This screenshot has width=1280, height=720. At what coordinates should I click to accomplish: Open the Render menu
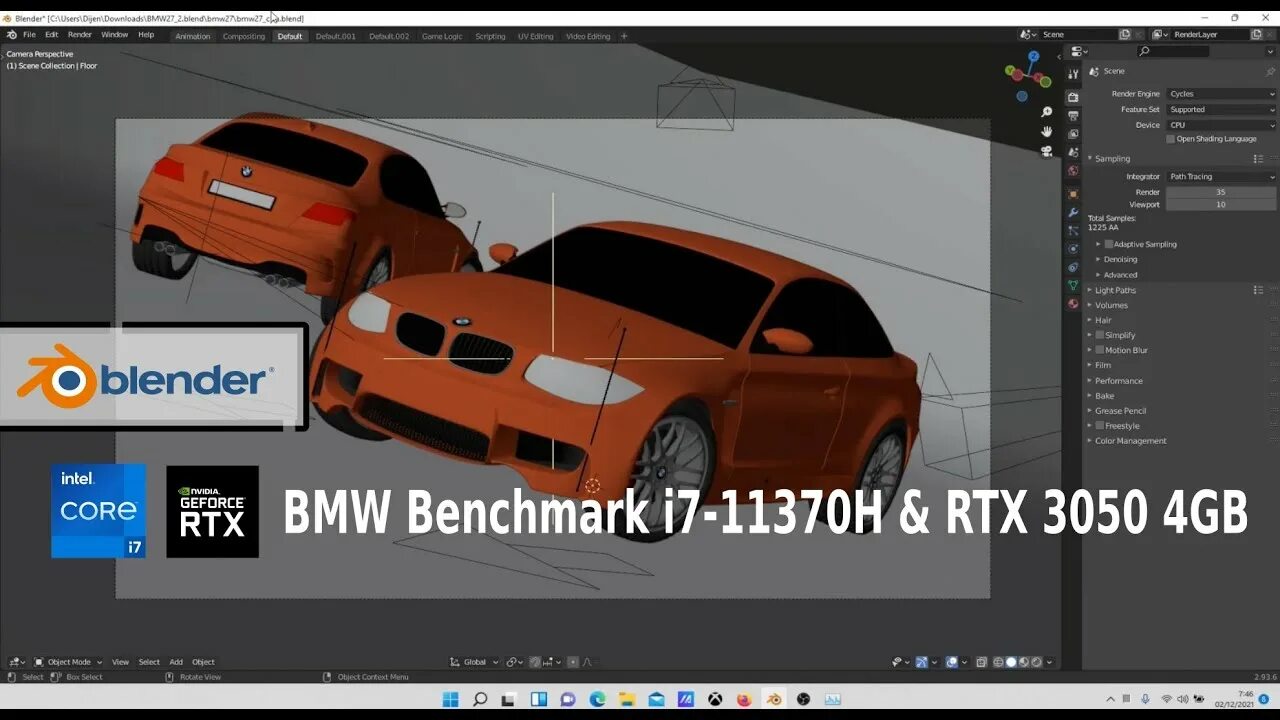pyautogui.click(x=80, y=35)
